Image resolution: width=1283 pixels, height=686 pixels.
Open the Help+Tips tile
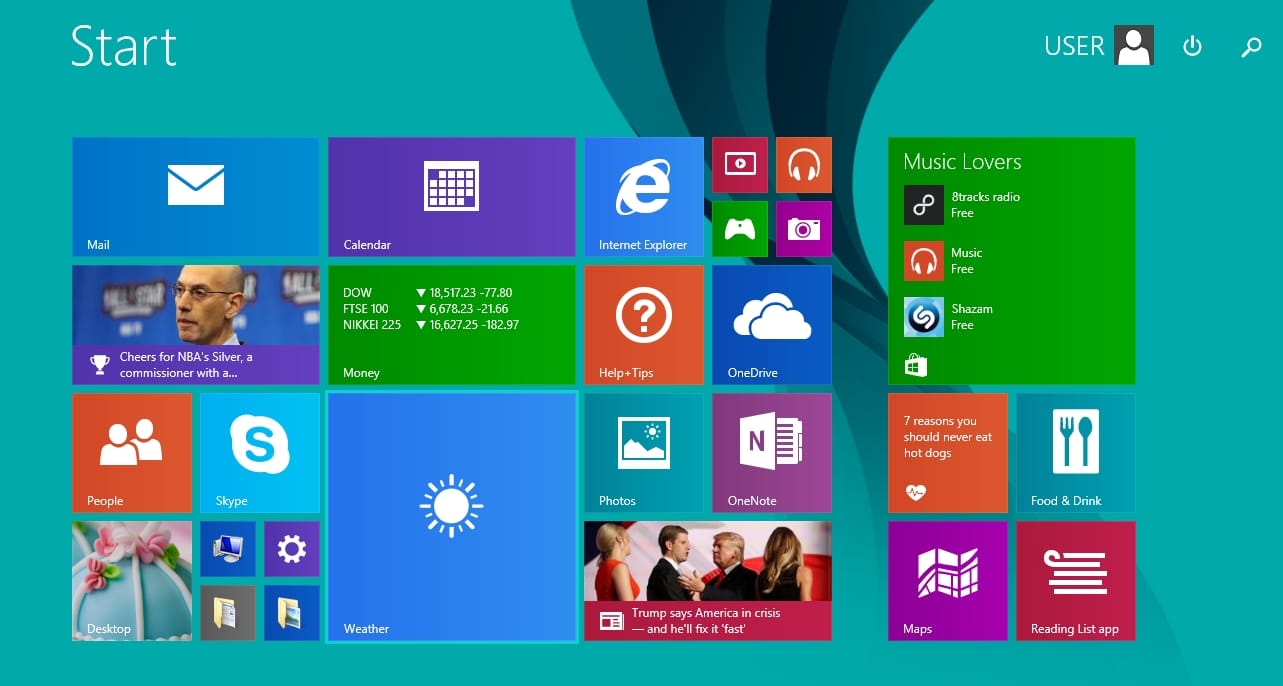(x=643, y=324)
